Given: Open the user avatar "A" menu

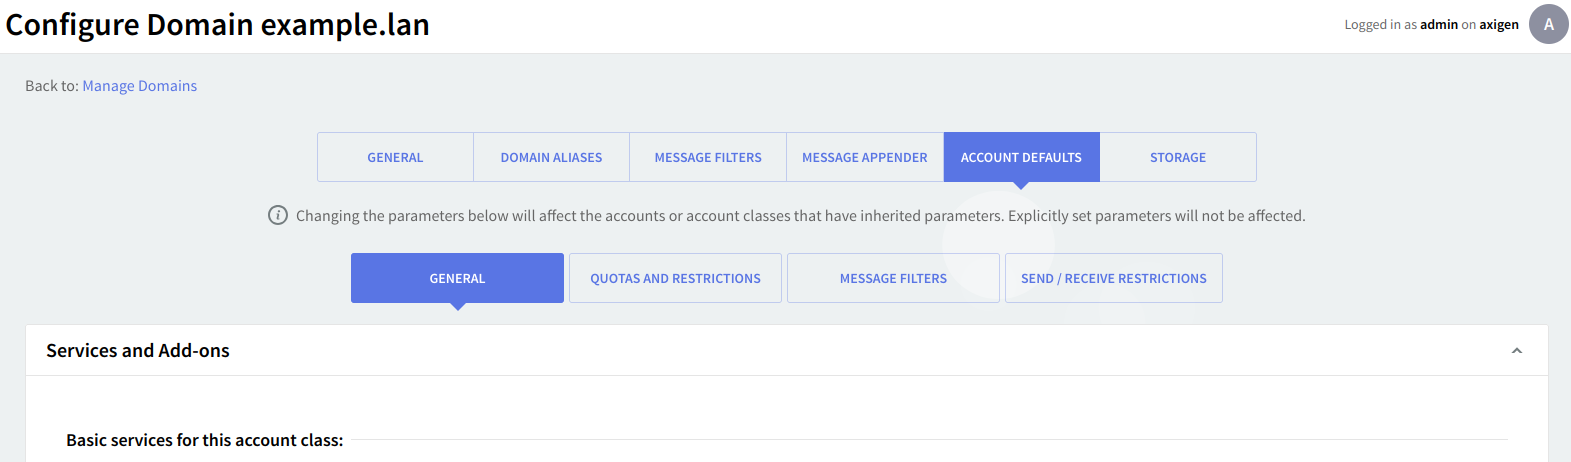Looking at the screenshot, I should (x=1548, y=25).
